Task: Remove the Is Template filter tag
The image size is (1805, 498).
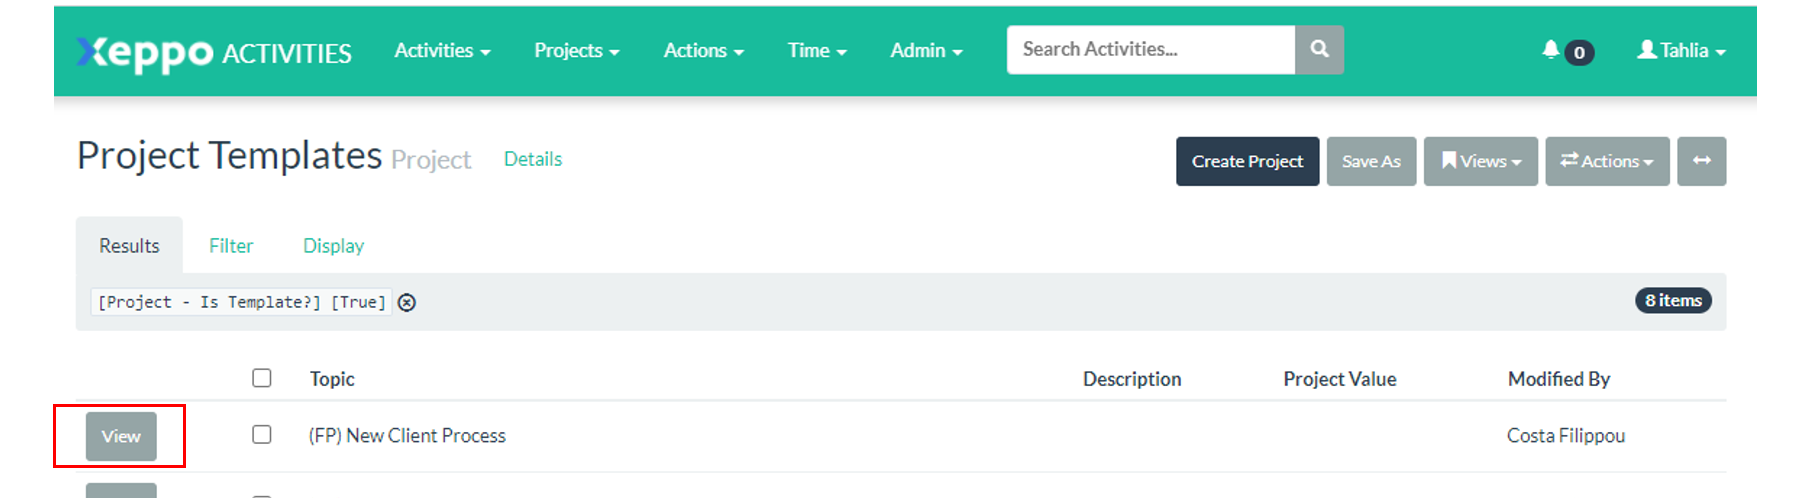Action: pyautogui.click(x=407, y=303)
